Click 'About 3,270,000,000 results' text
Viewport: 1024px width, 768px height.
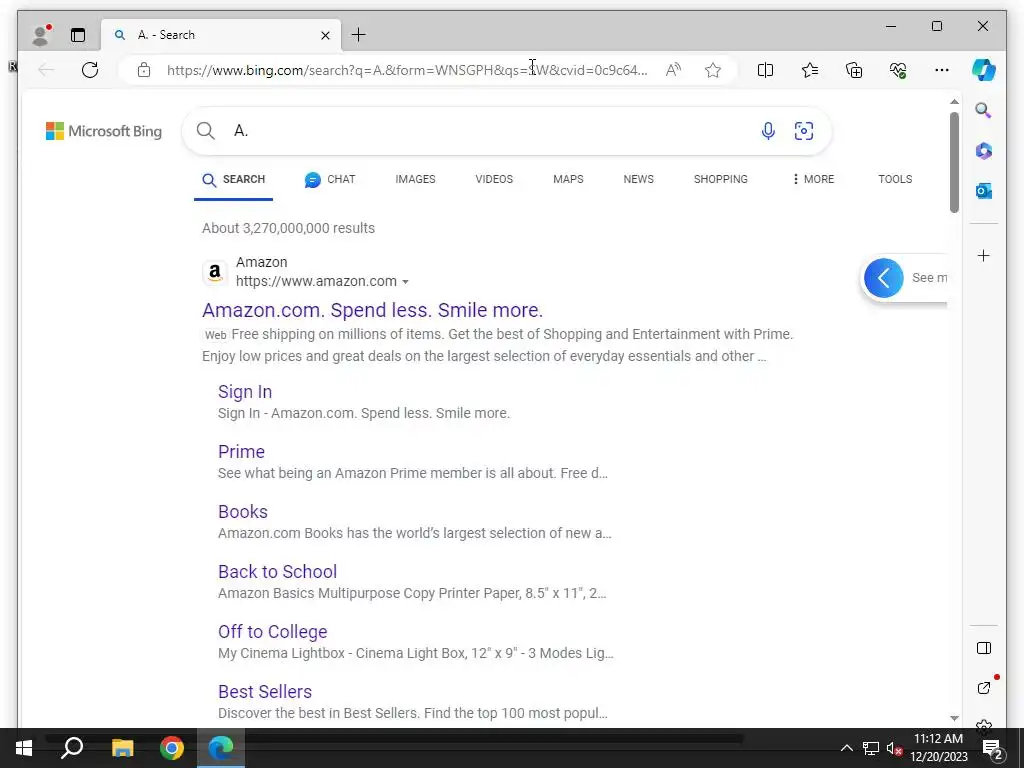click(x=288, y=229)
